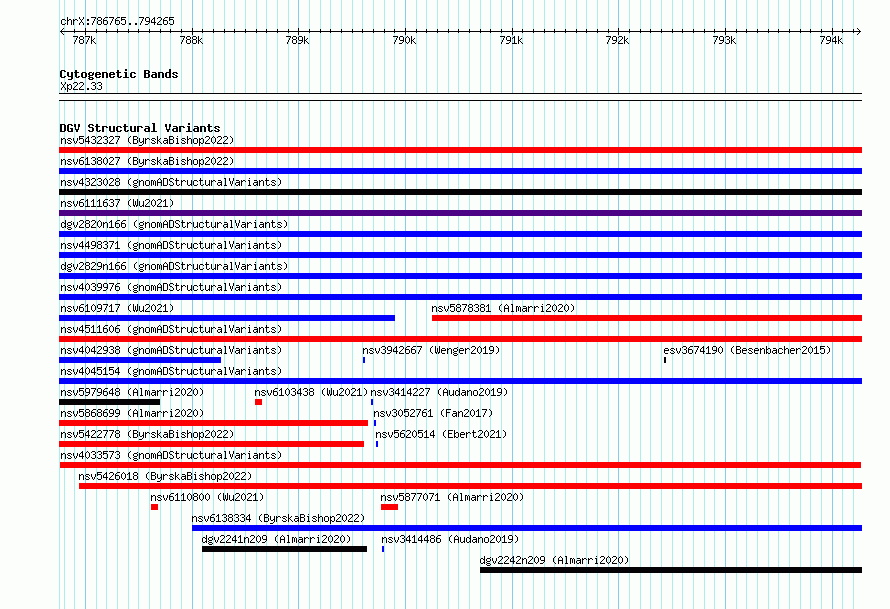Click nsv4033573 gnomAD variant label

[x=171, y=455]
